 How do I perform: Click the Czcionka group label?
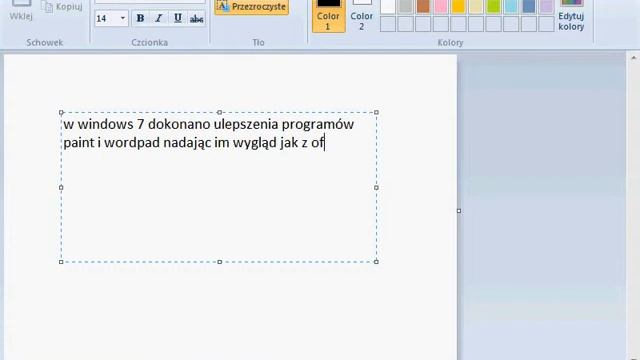coord(150,42)
